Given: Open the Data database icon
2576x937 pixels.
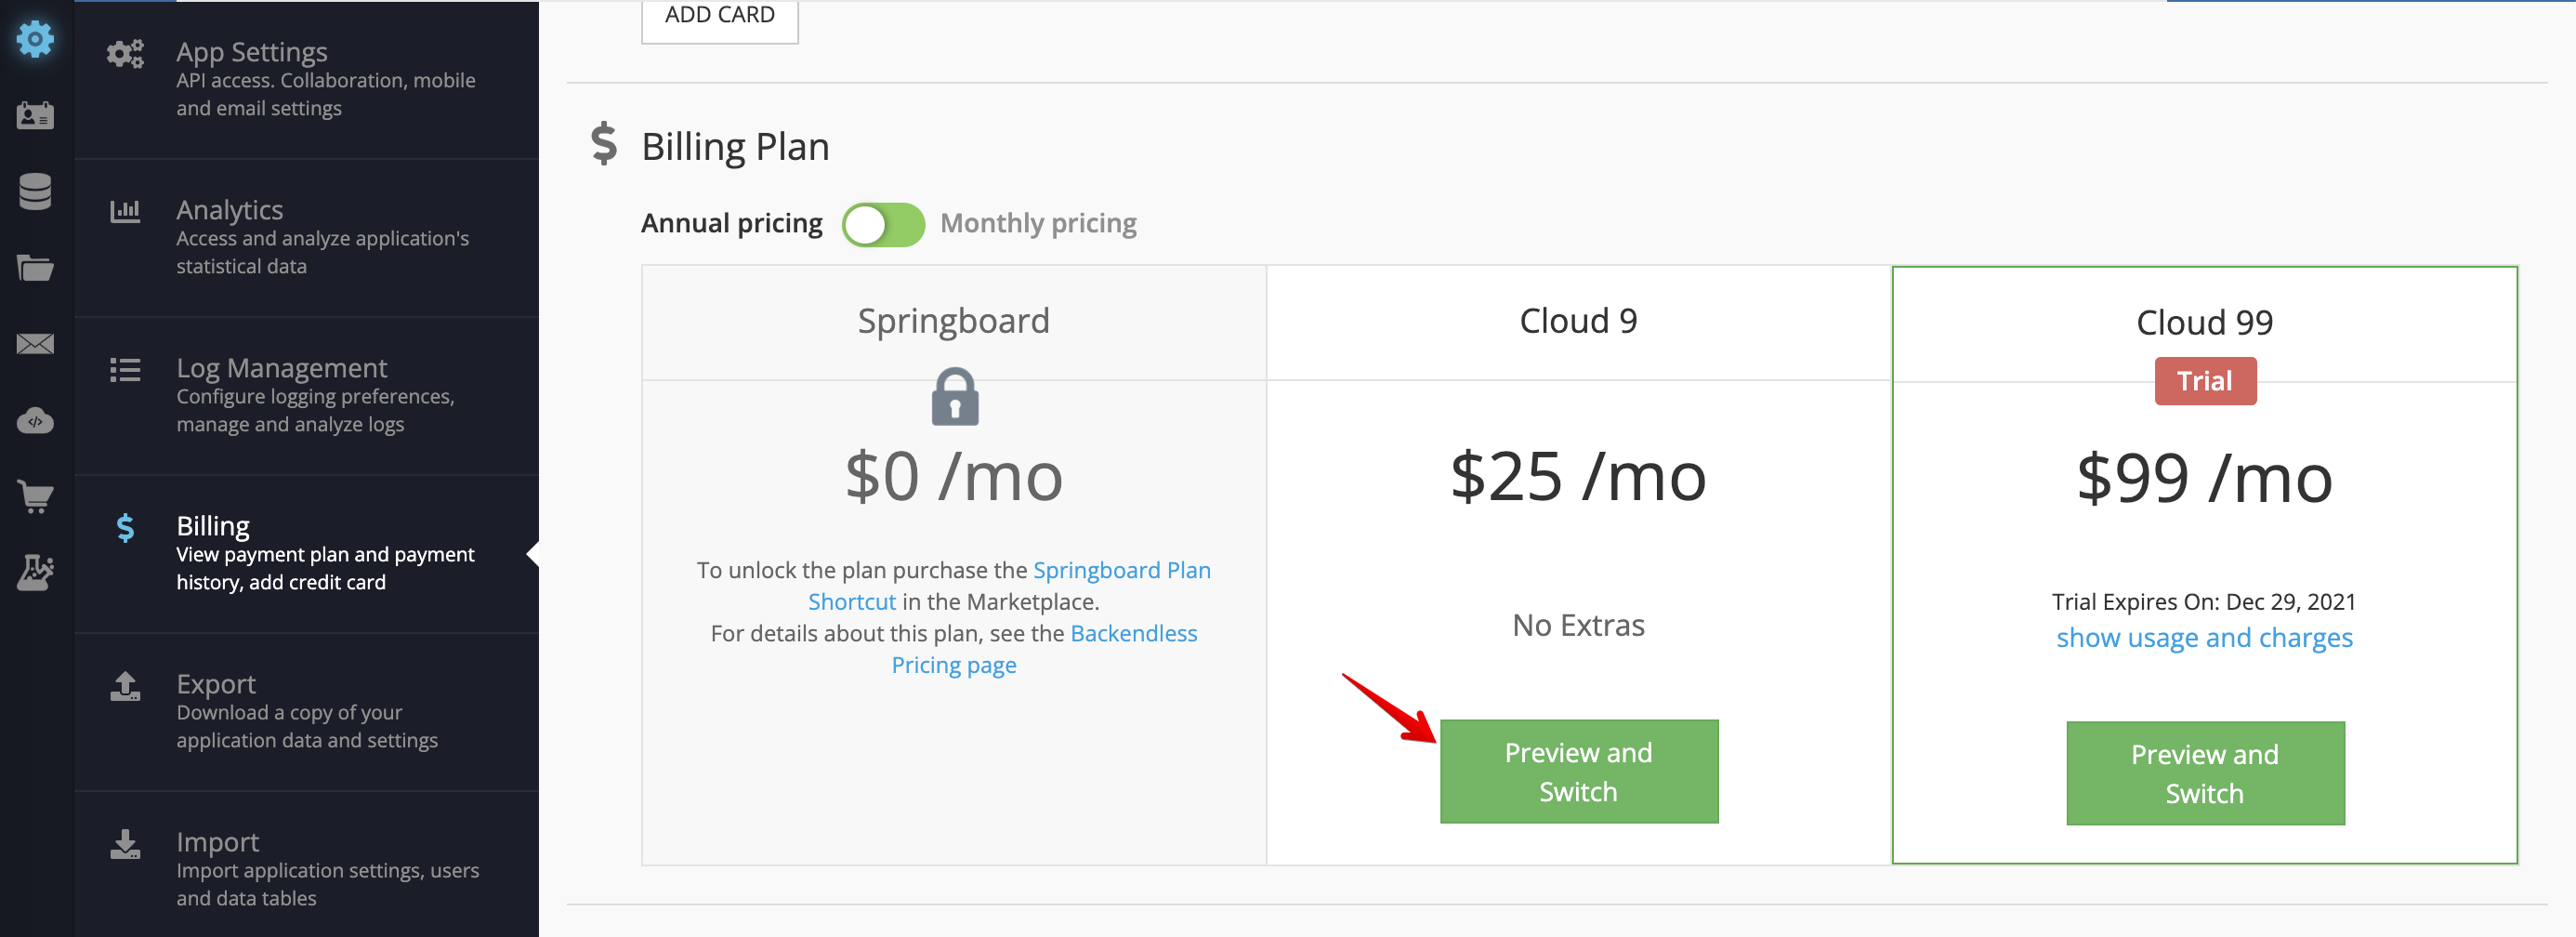Looking at the screenshot, I should point(35,191).
